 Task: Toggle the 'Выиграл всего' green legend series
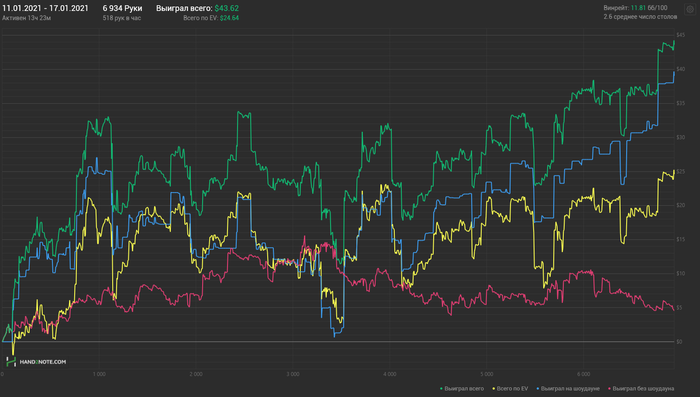click(462, 389)
